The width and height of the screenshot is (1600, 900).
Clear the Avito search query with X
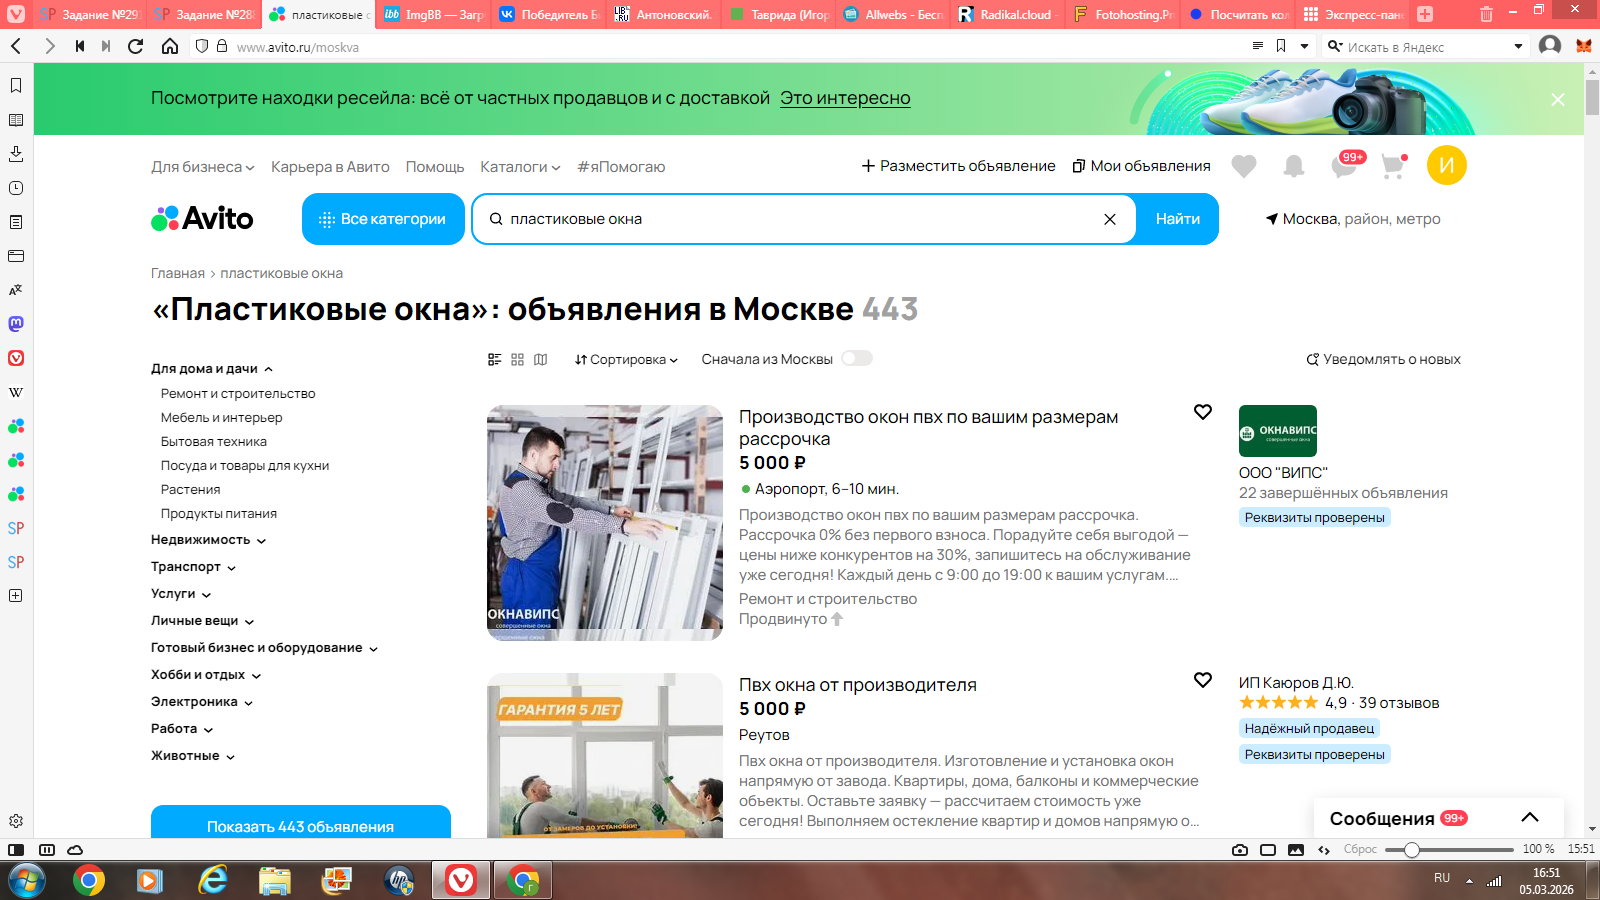[x=1110, y=219]
